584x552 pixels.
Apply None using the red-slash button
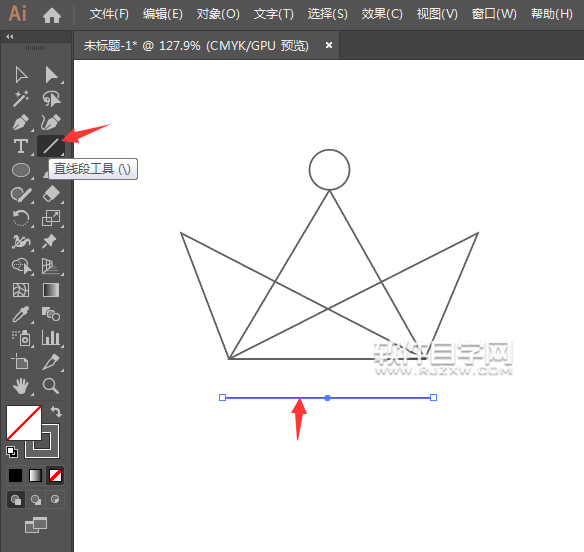pyautogui.click(x=55, y=475)
